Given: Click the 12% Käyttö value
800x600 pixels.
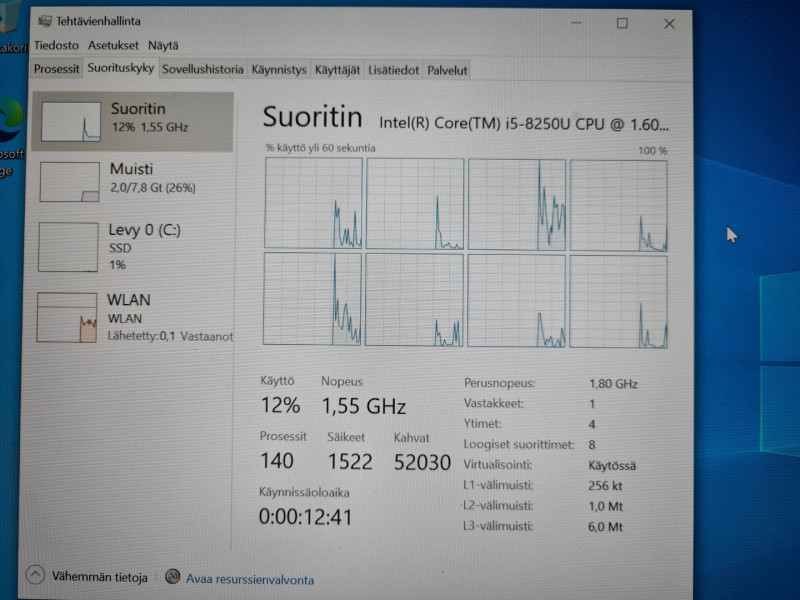Looking at the screenshot, I should pyautogui.click(x=280, y=405).
